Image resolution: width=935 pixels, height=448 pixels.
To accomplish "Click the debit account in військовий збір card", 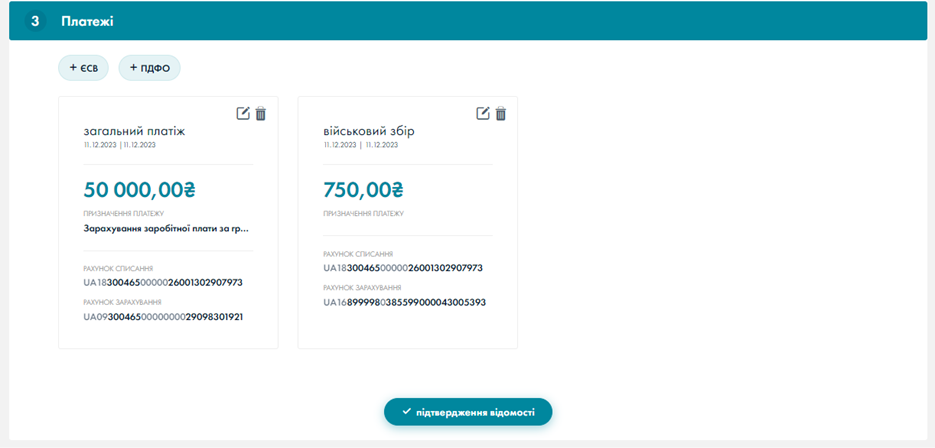I will (x=403, y=268).
